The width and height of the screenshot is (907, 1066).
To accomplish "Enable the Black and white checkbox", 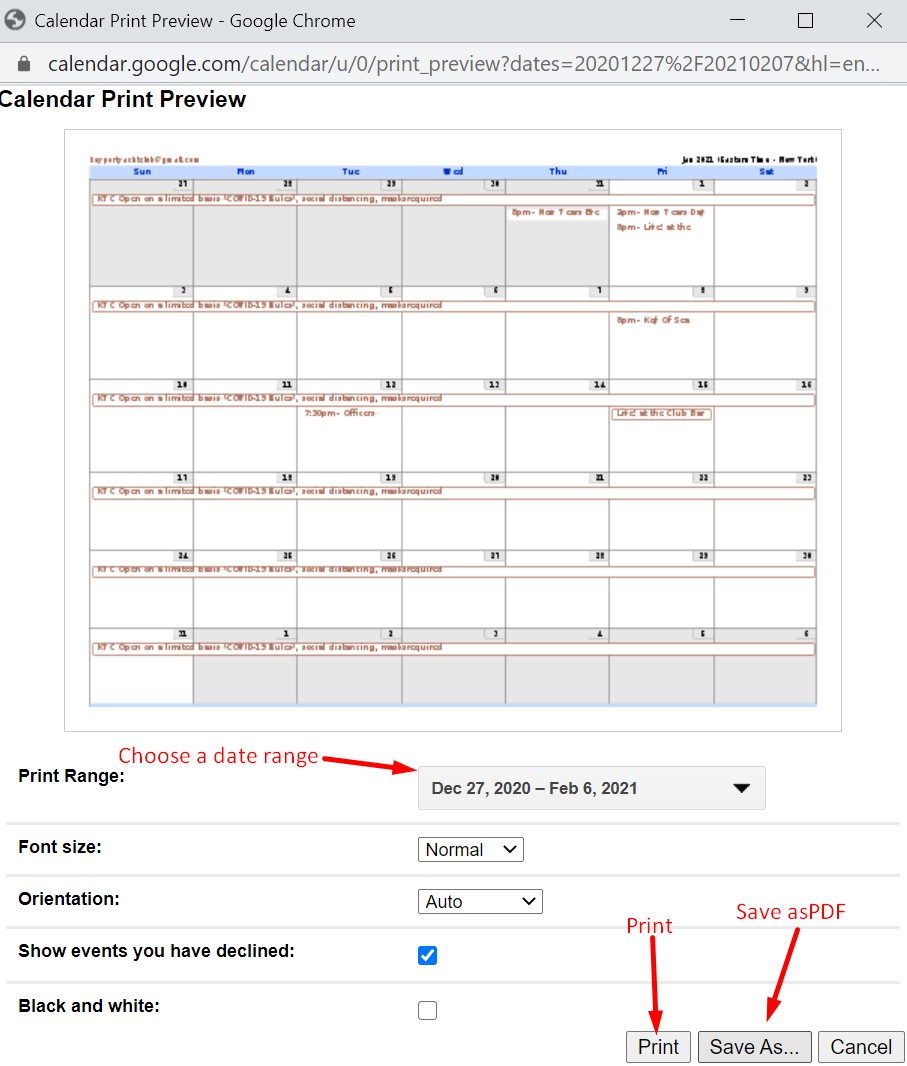I will click(x=428, y=1010).
